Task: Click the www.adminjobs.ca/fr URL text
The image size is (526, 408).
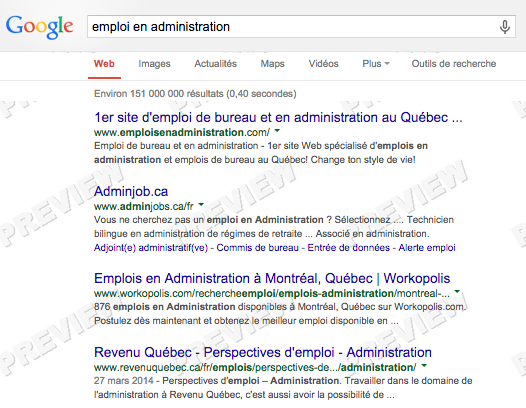Action: 144,206
